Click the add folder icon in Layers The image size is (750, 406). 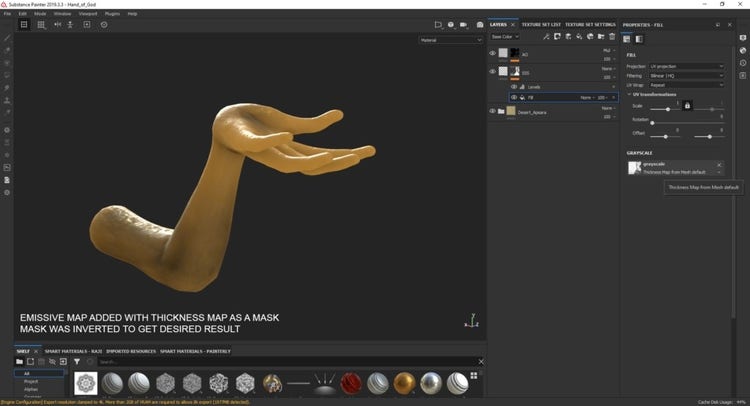tap(600, 37)
